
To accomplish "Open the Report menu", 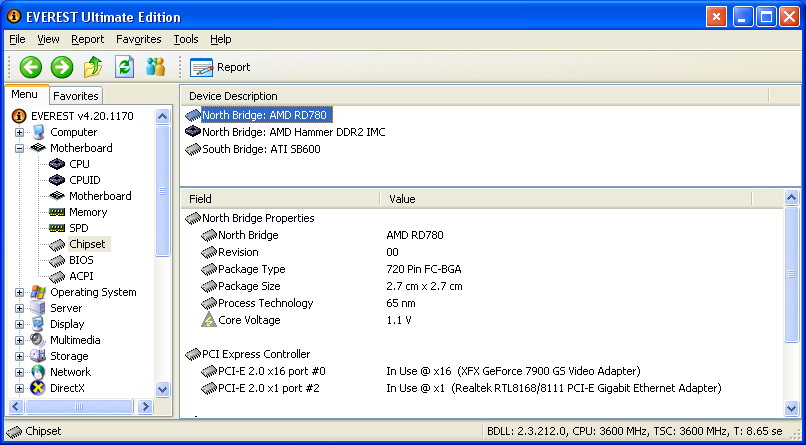I will pyautogui.click(x=87, y=39).
